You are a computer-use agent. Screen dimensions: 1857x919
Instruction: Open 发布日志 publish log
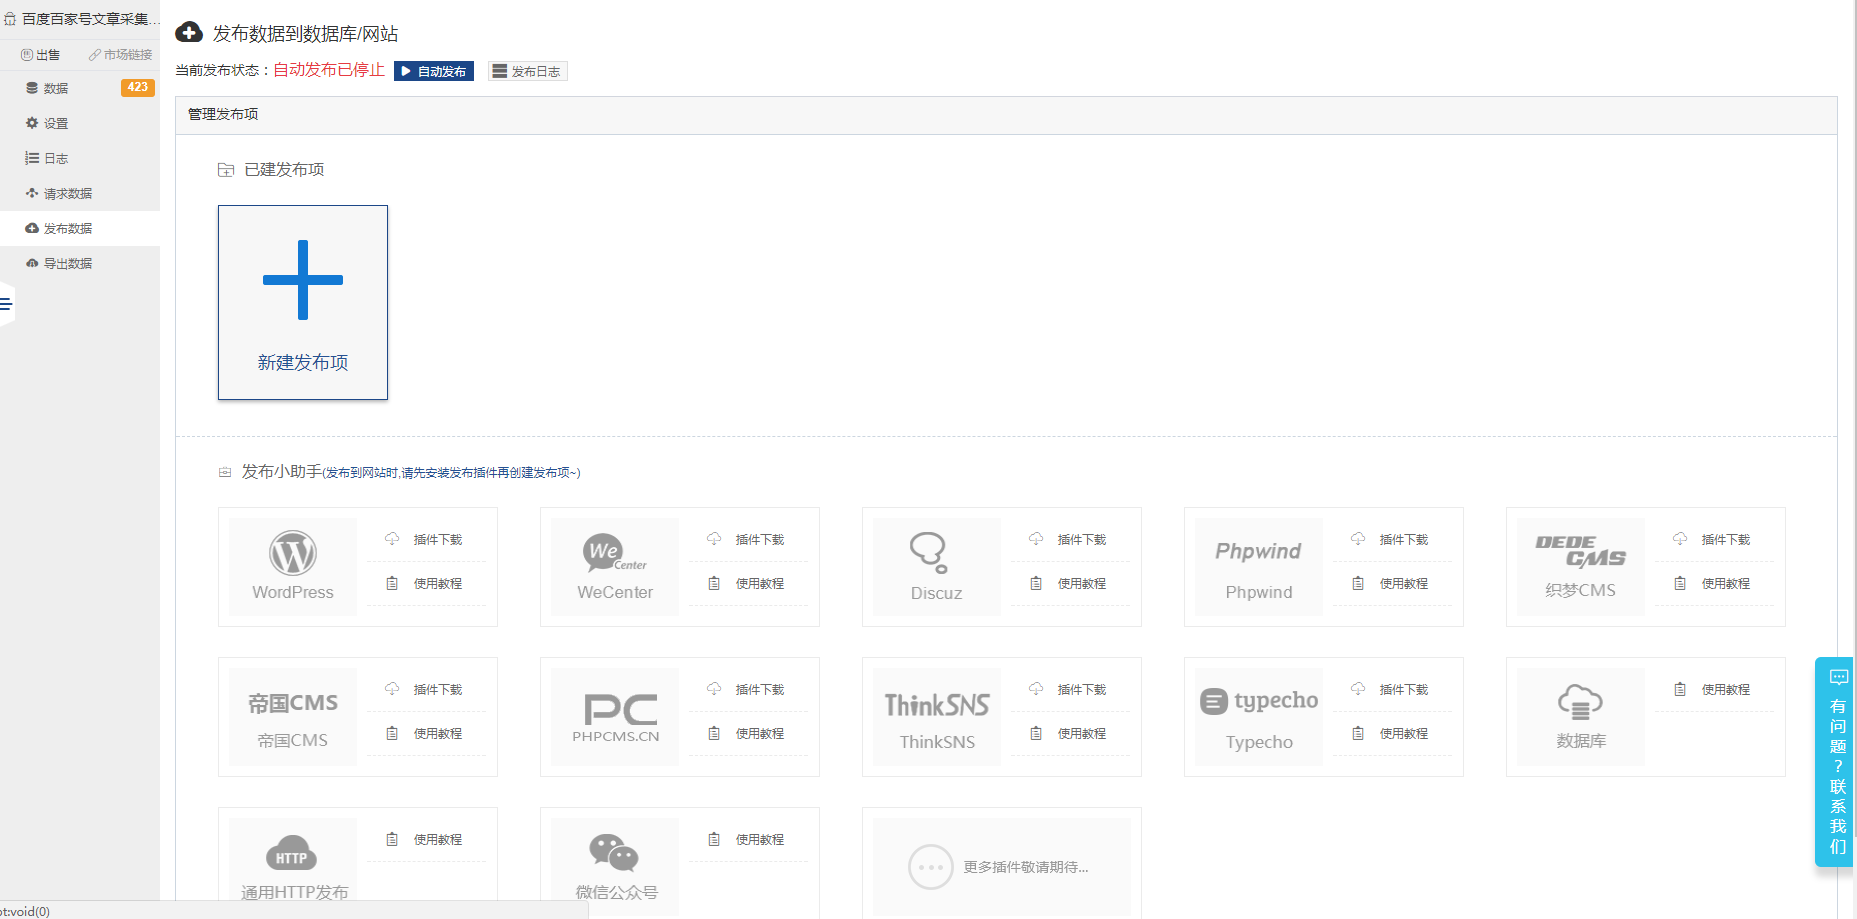point(527,71)
